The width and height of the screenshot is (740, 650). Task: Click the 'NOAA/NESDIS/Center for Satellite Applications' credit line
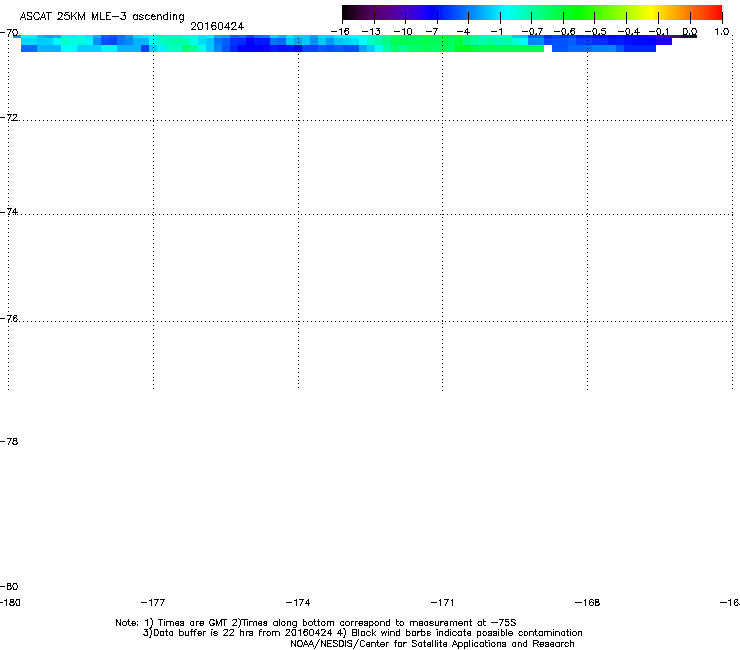(432, 644)
